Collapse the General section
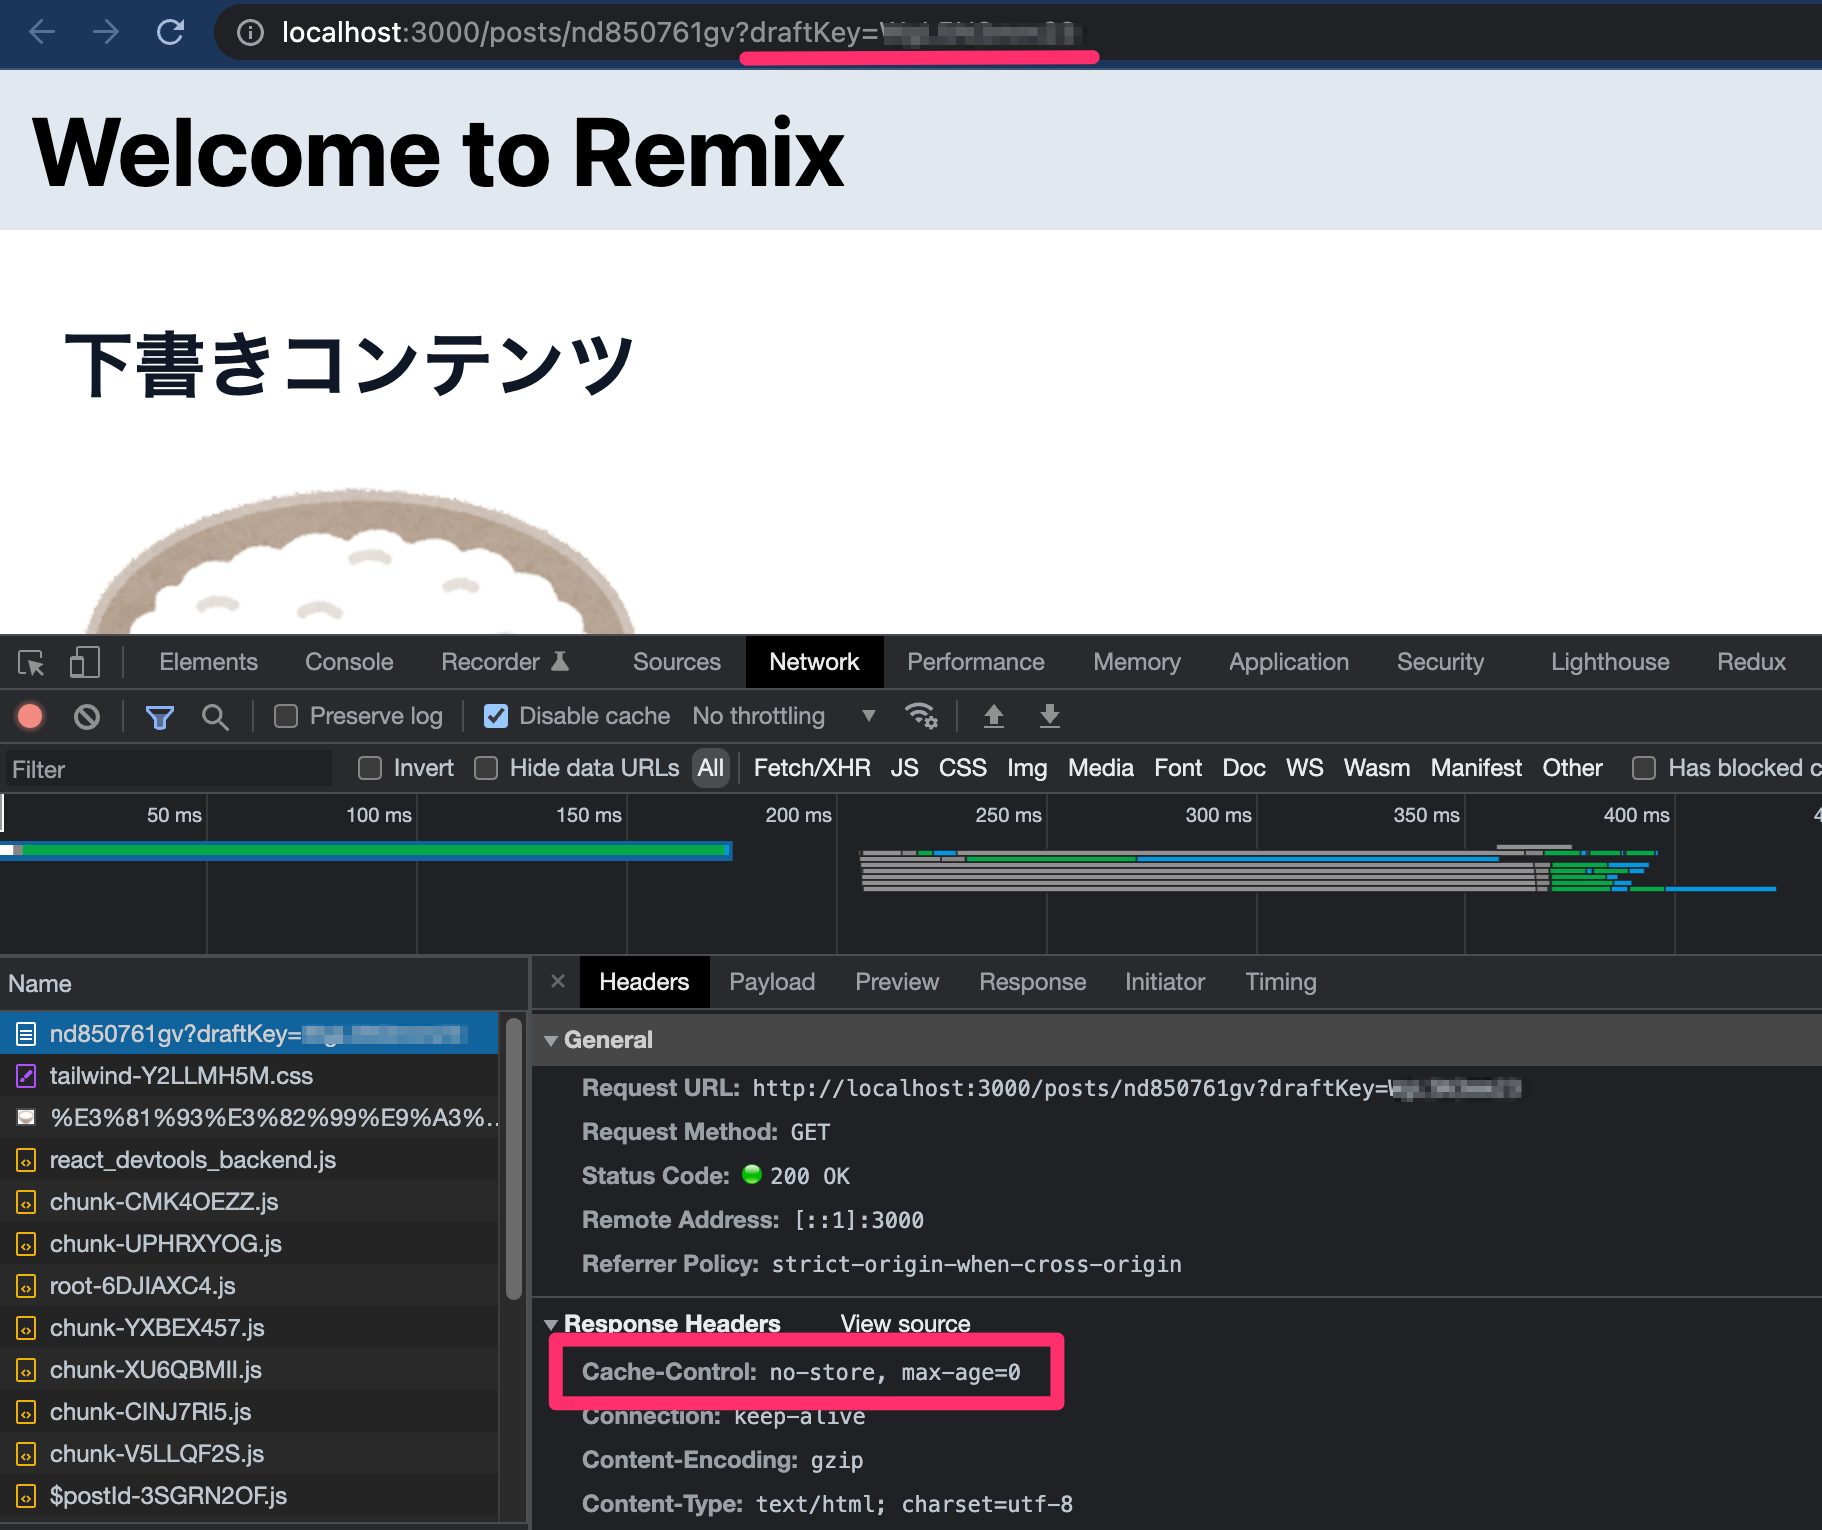The width and height of the screenshot is (1822, 1530). pos(552,1040)
